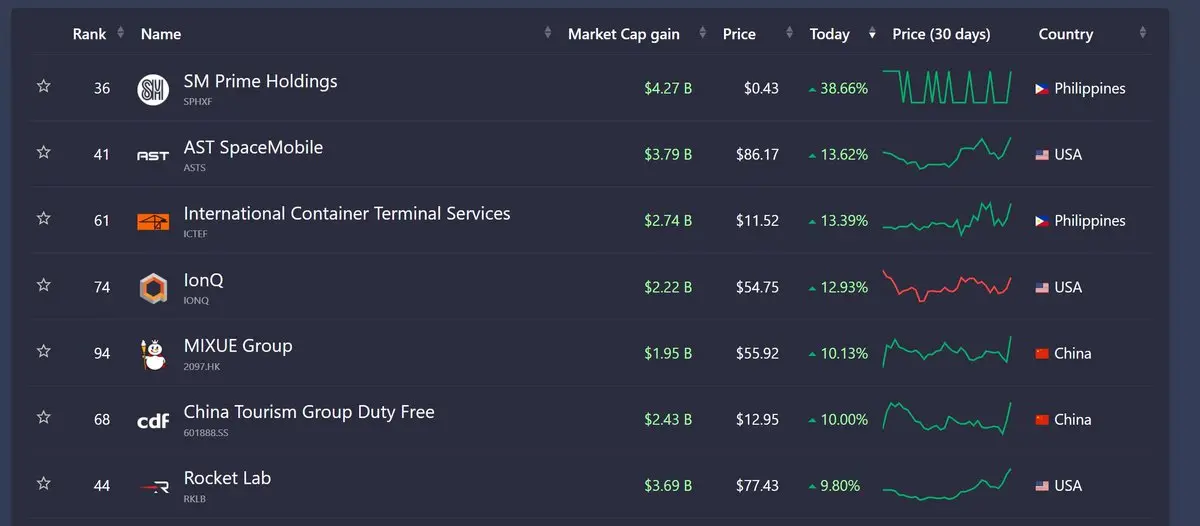Click IonQ 30-day price sparkline chart
This screenshot has height=526, width=1200.
947,286
